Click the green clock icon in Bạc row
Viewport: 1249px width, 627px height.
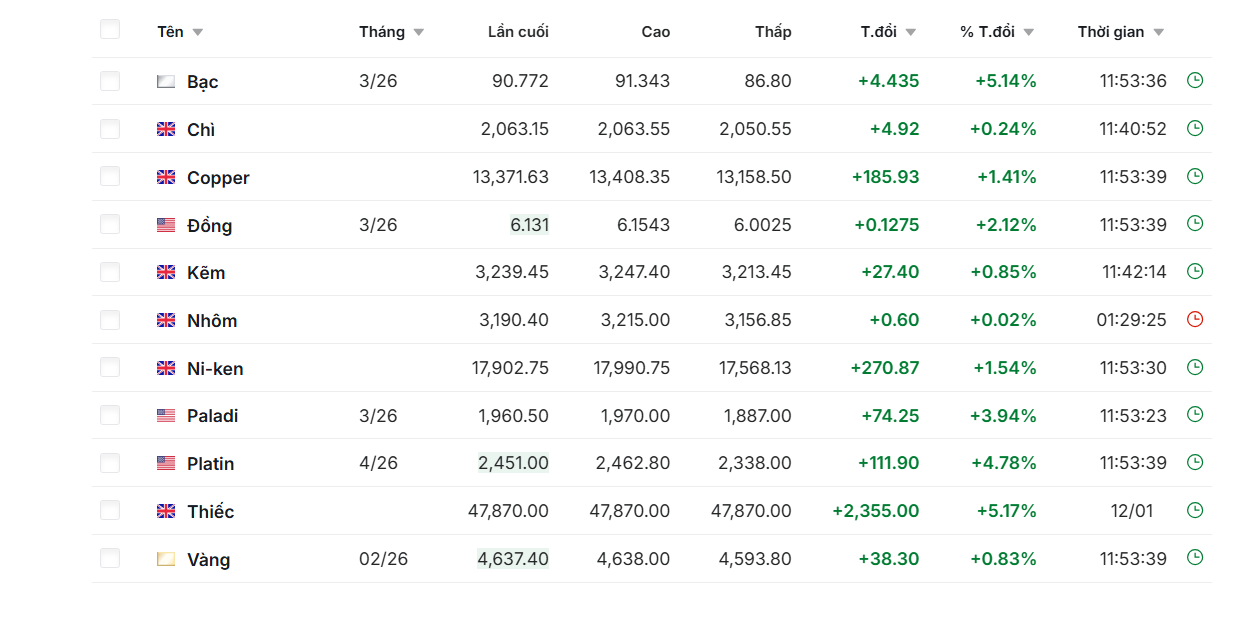[1194, 80]
